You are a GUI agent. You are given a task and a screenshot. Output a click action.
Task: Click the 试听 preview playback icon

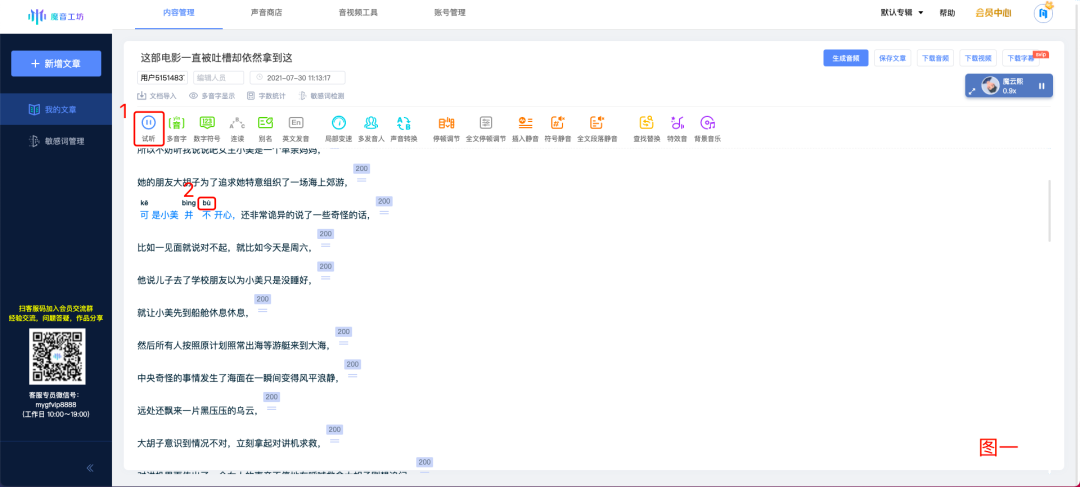point(148,123)
